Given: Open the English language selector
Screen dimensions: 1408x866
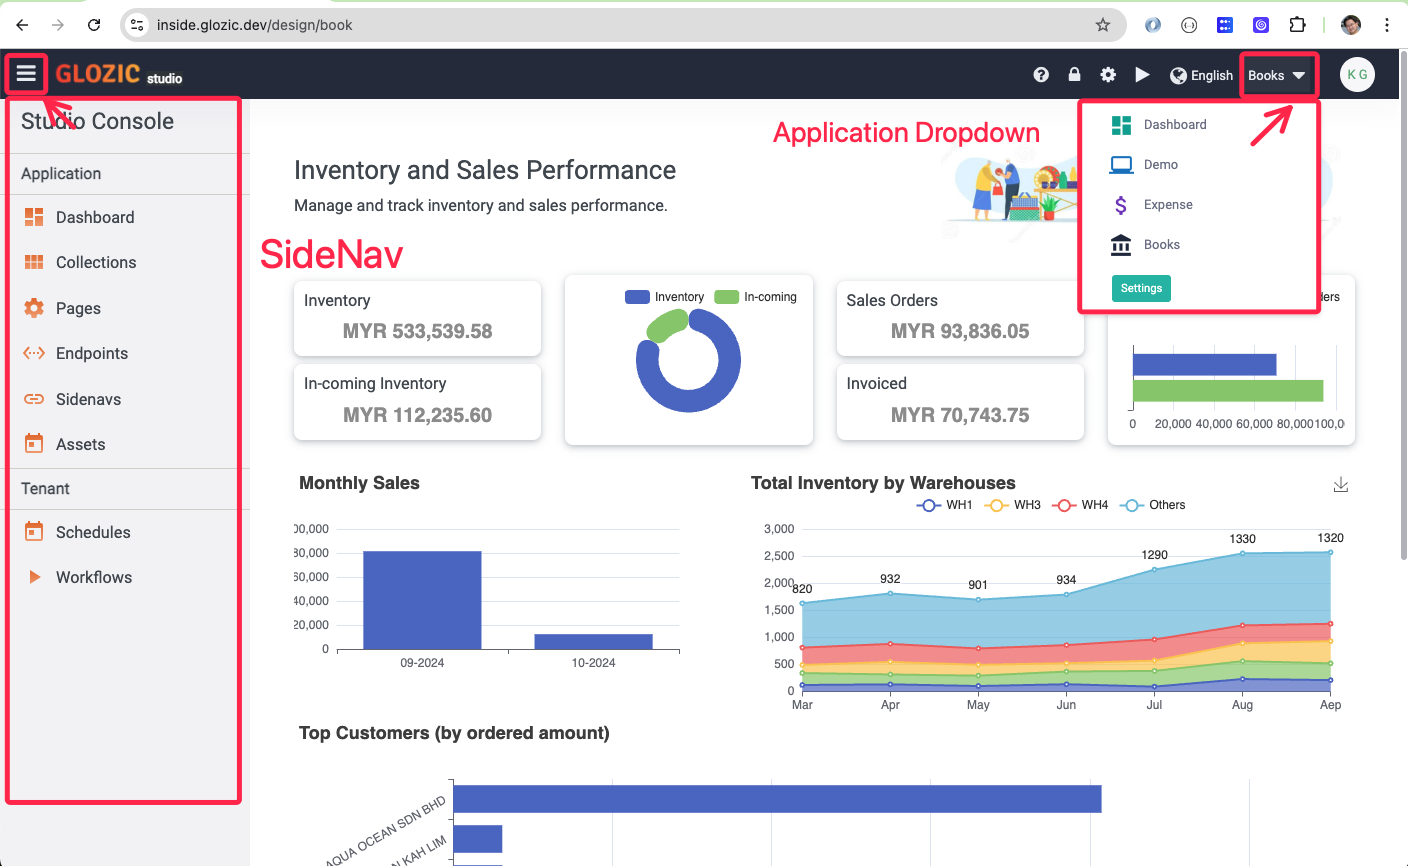Looking at the screenshot, I should (1201, 75).
